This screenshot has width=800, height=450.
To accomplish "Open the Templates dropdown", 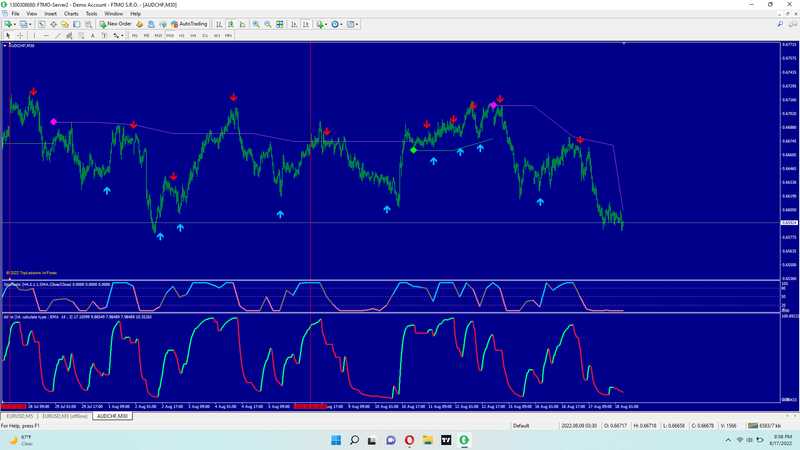I will (352, 24).
